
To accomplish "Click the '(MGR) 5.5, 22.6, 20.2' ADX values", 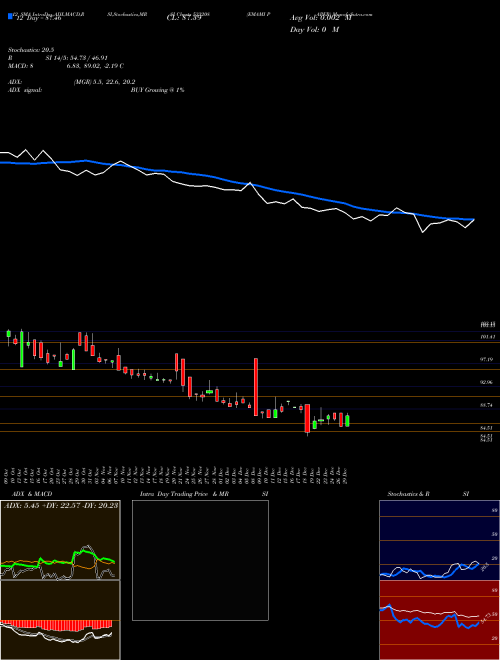I will pos(104,82).
